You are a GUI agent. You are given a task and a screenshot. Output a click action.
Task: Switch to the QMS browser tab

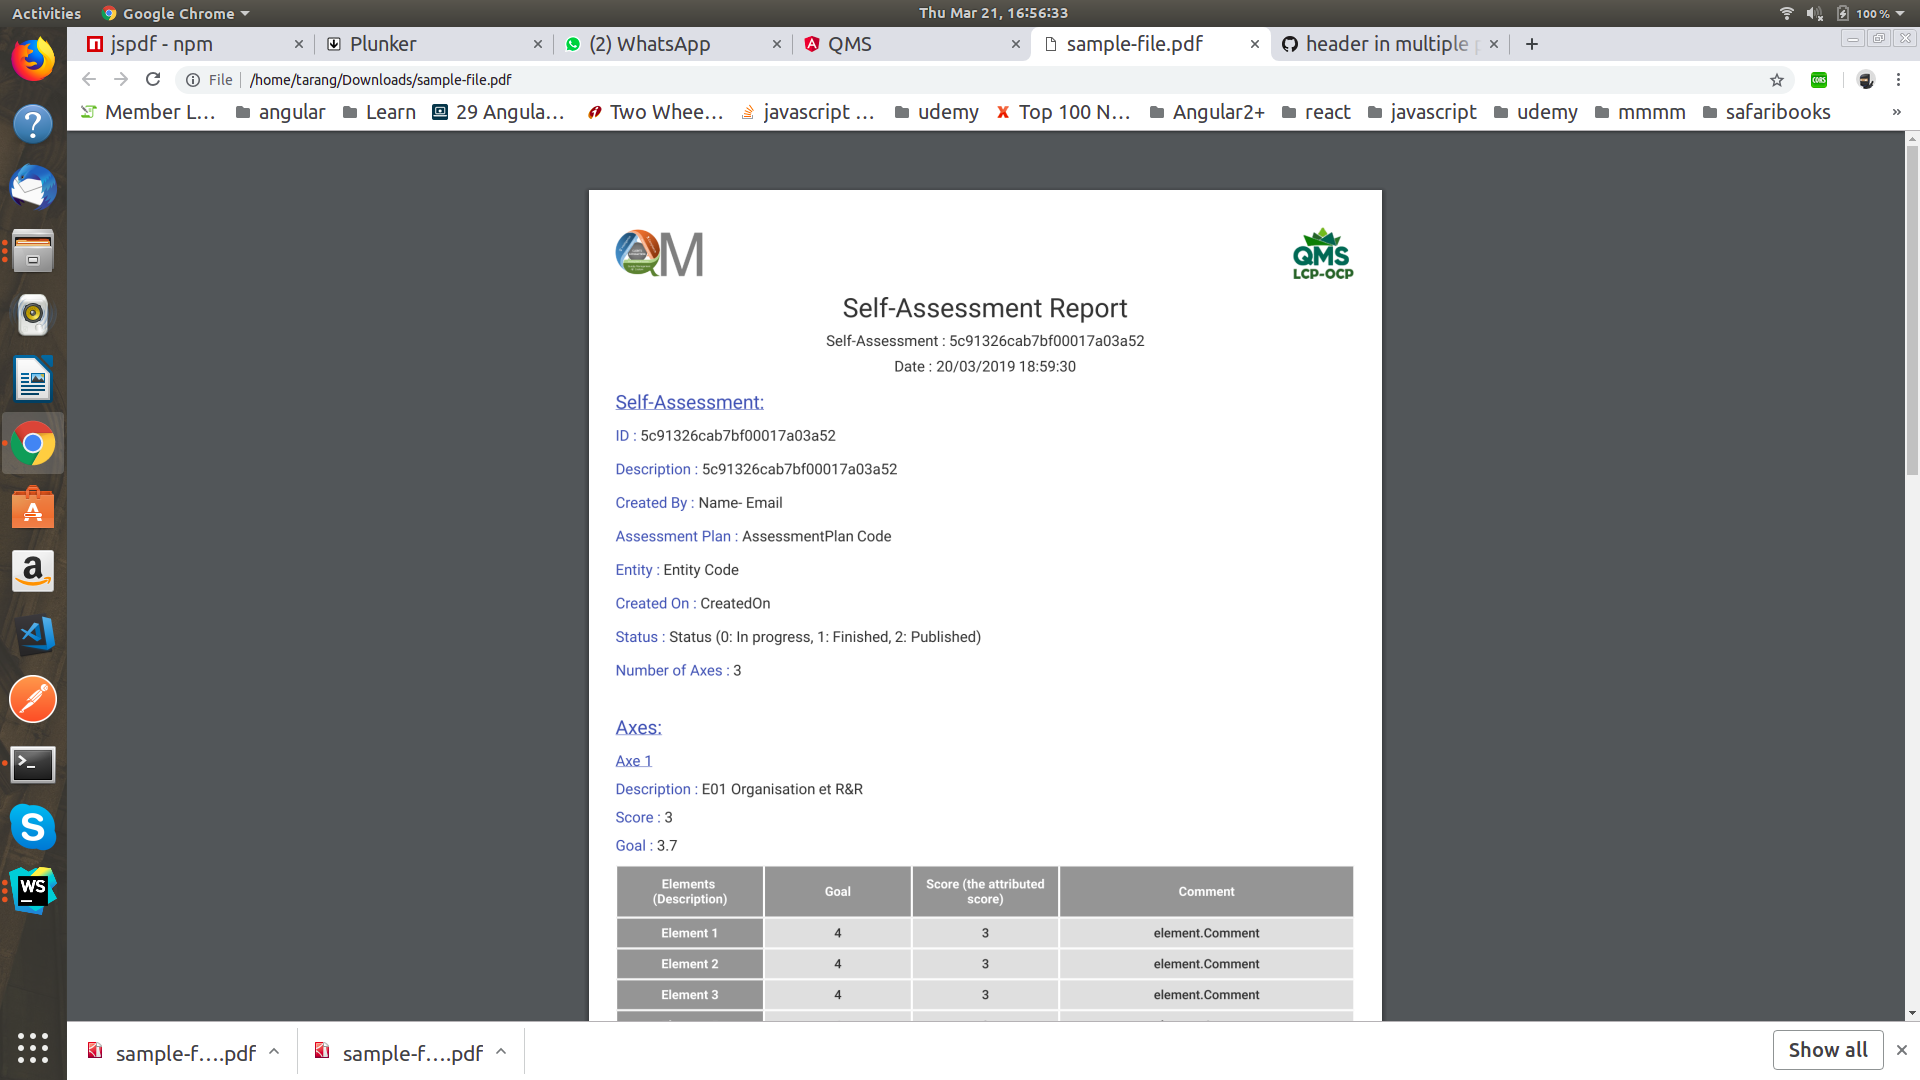(x=880, y=44)
